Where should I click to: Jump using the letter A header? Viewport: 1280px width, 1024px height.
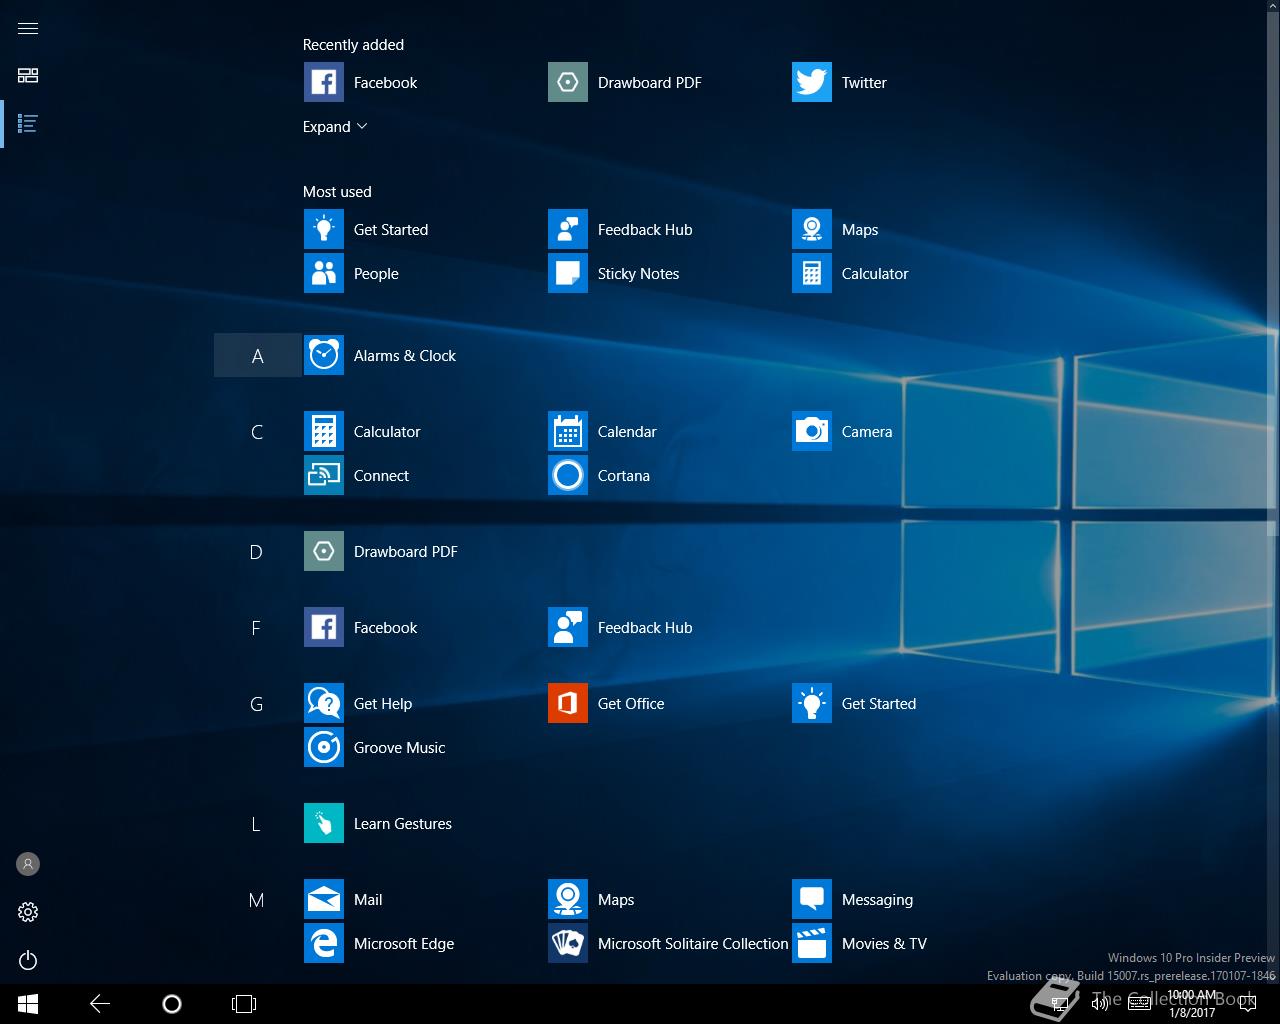tap(257, 355)
